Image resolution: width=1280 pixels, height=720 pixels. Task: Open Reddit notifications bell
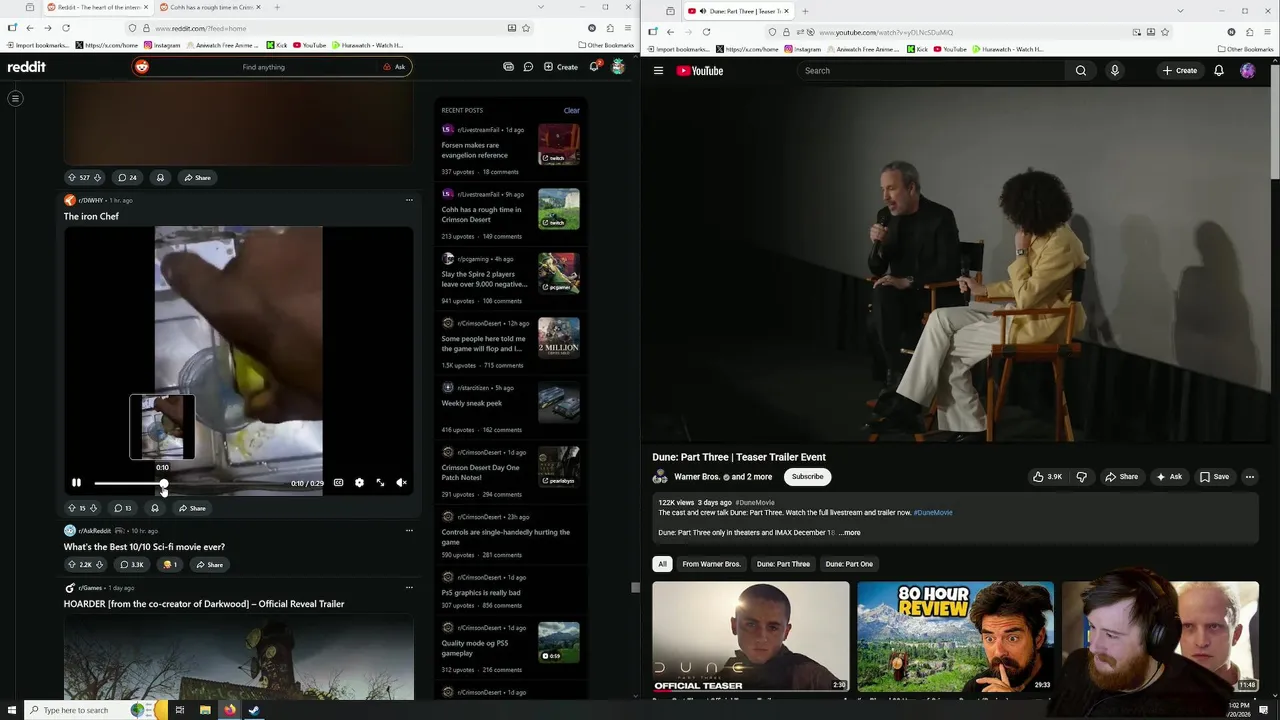[x=594, y=67]
